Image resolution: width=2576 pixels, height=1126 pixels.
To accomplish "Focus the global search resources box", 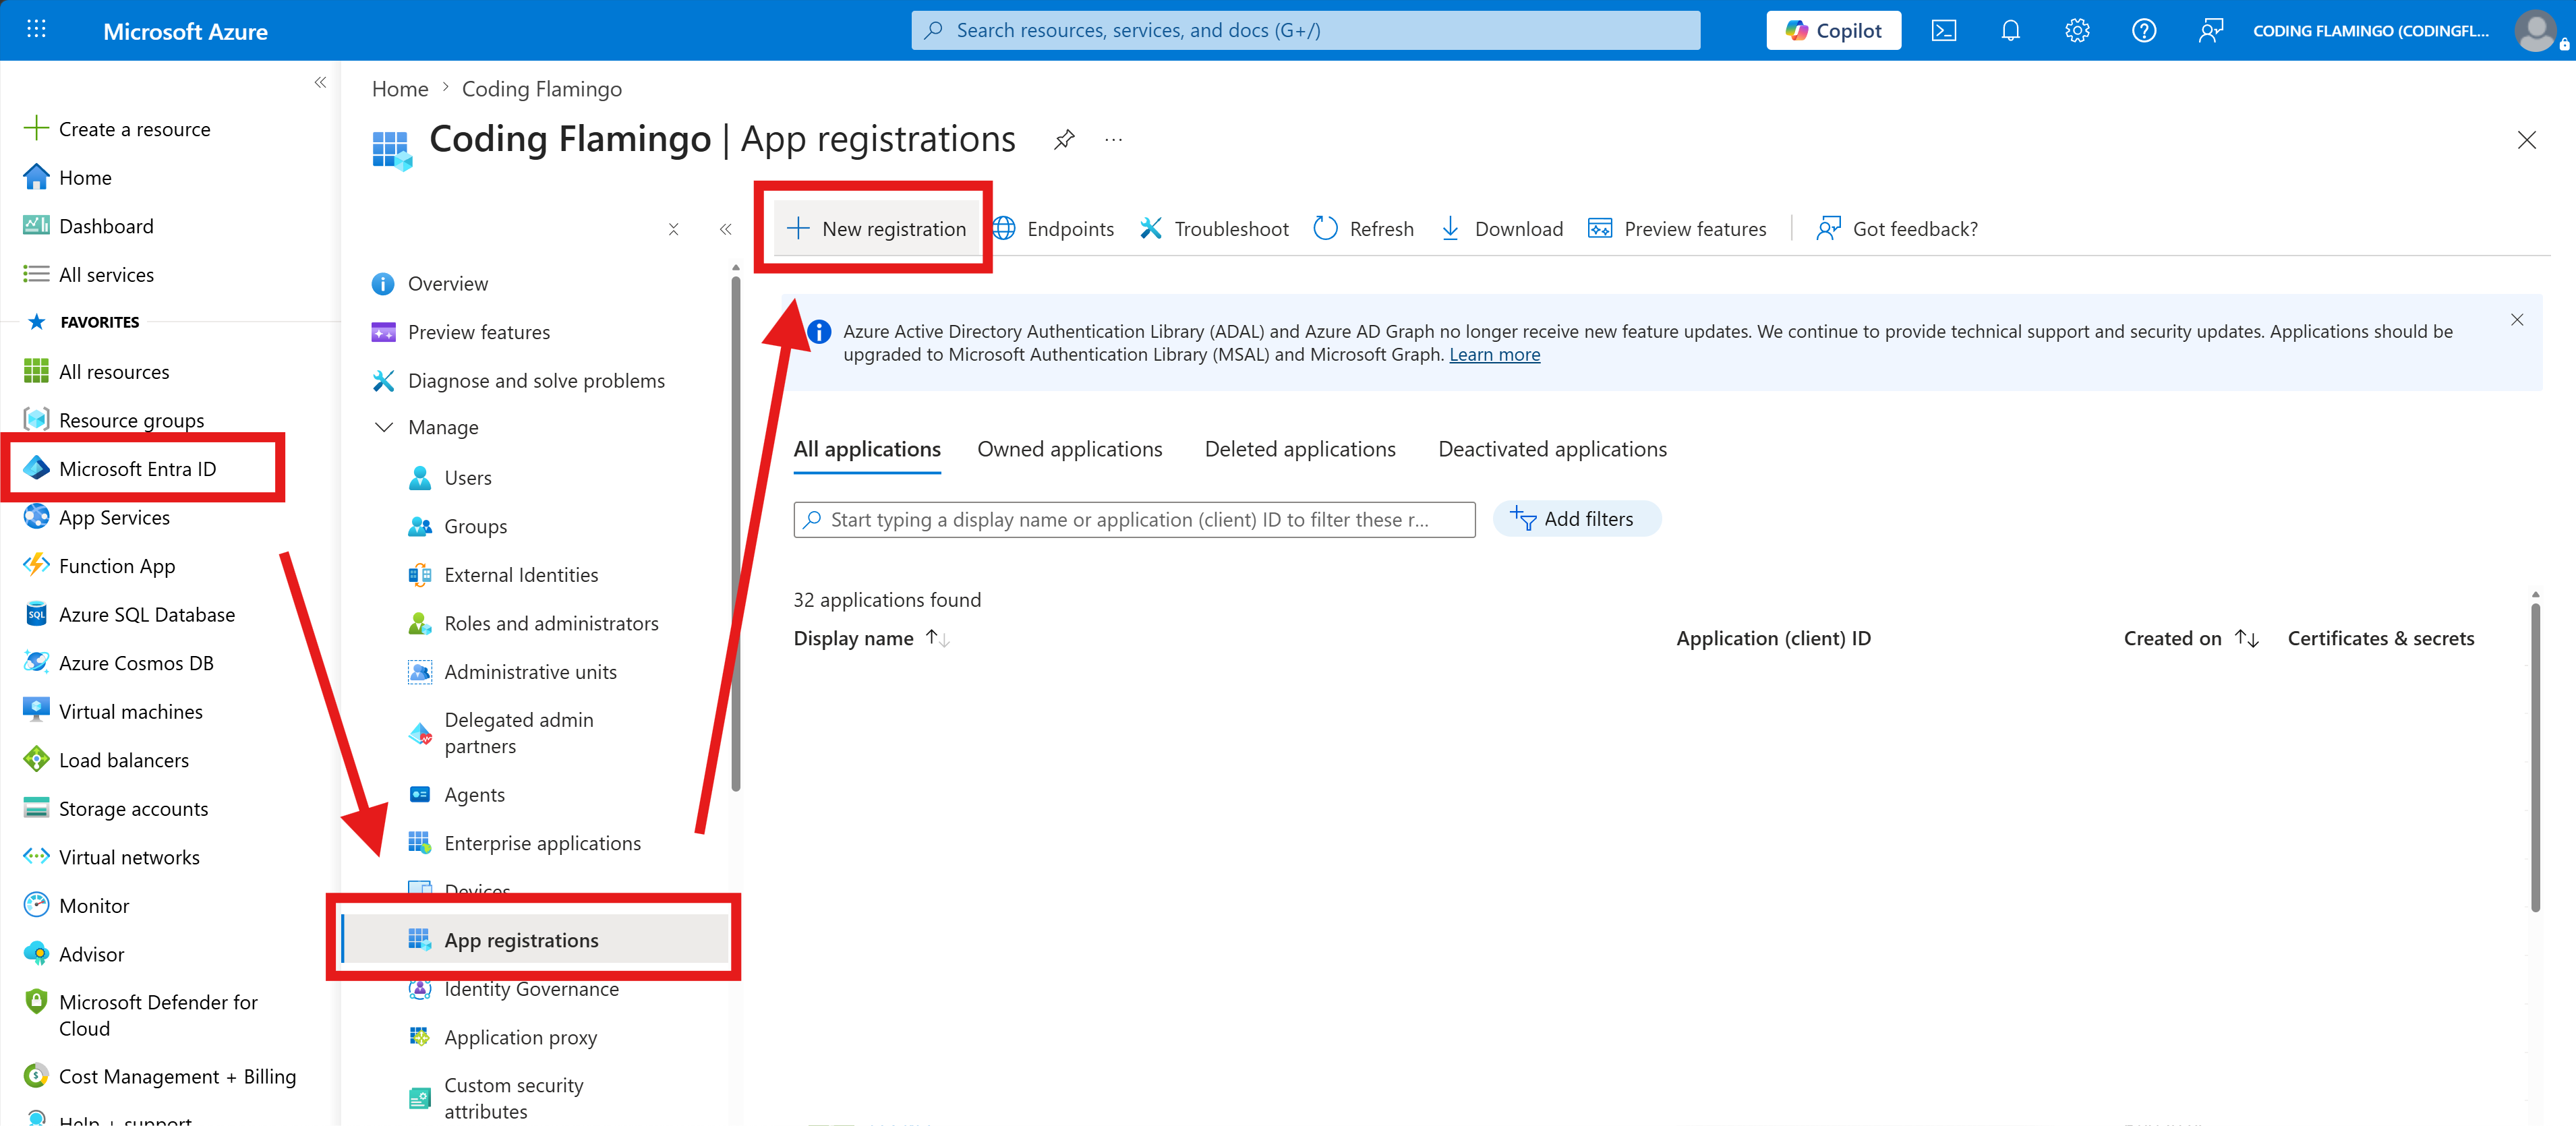I will (x=1305, y=31).
